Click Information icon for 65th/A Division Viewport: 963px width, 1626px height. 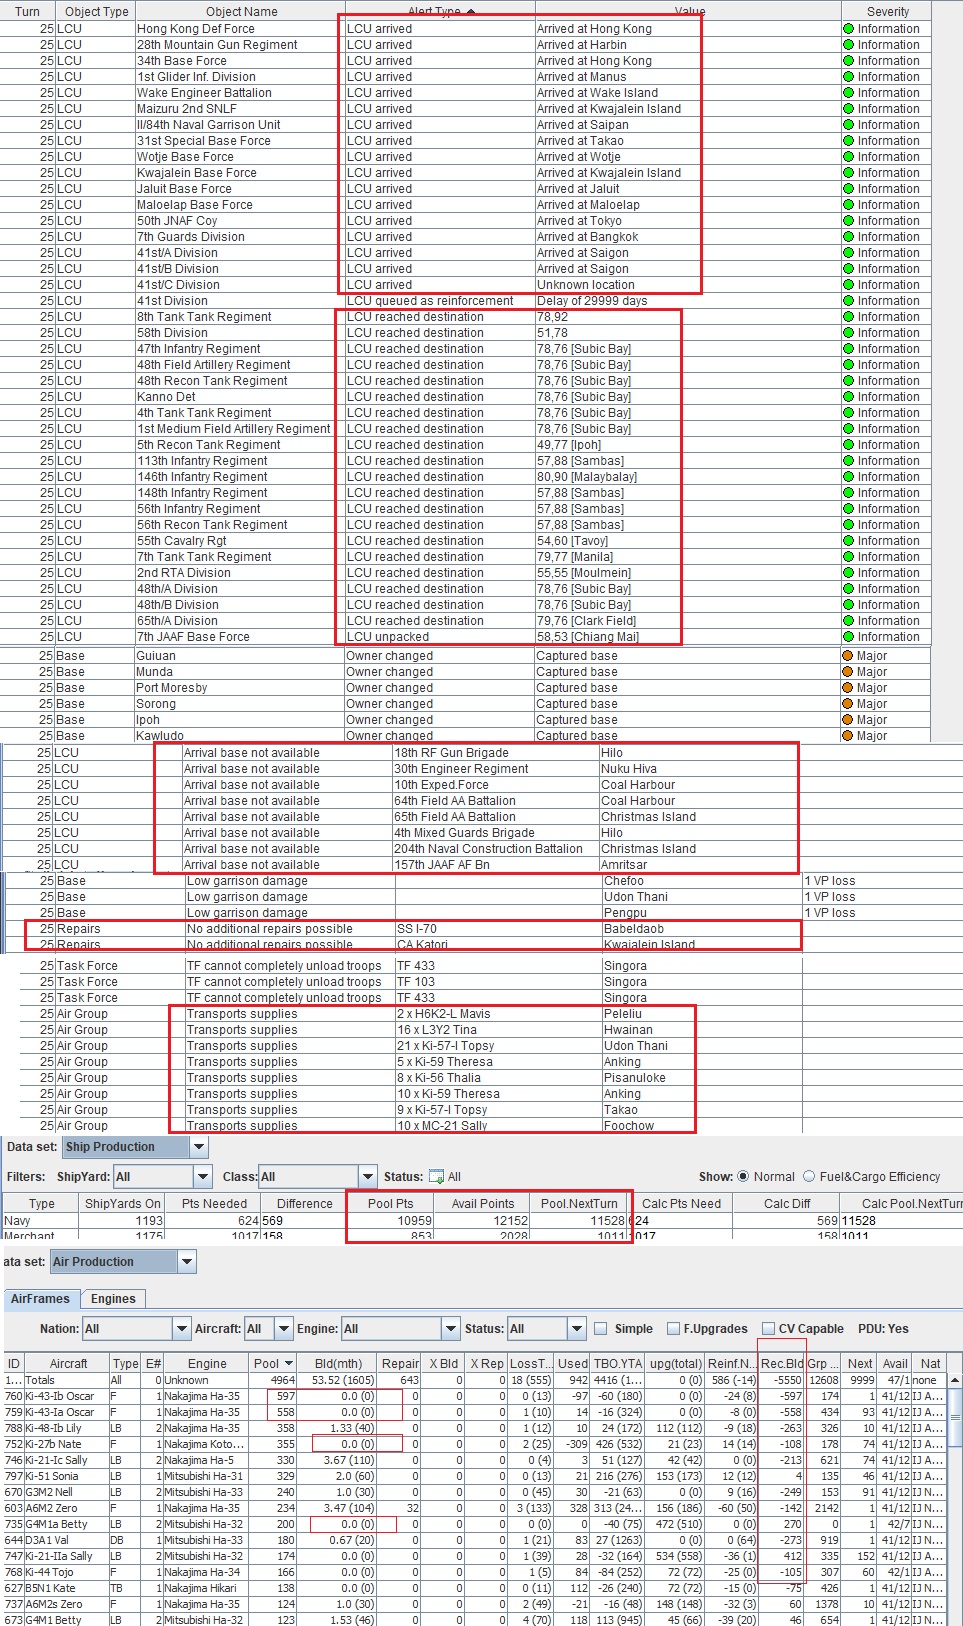[x=849, y=621]
